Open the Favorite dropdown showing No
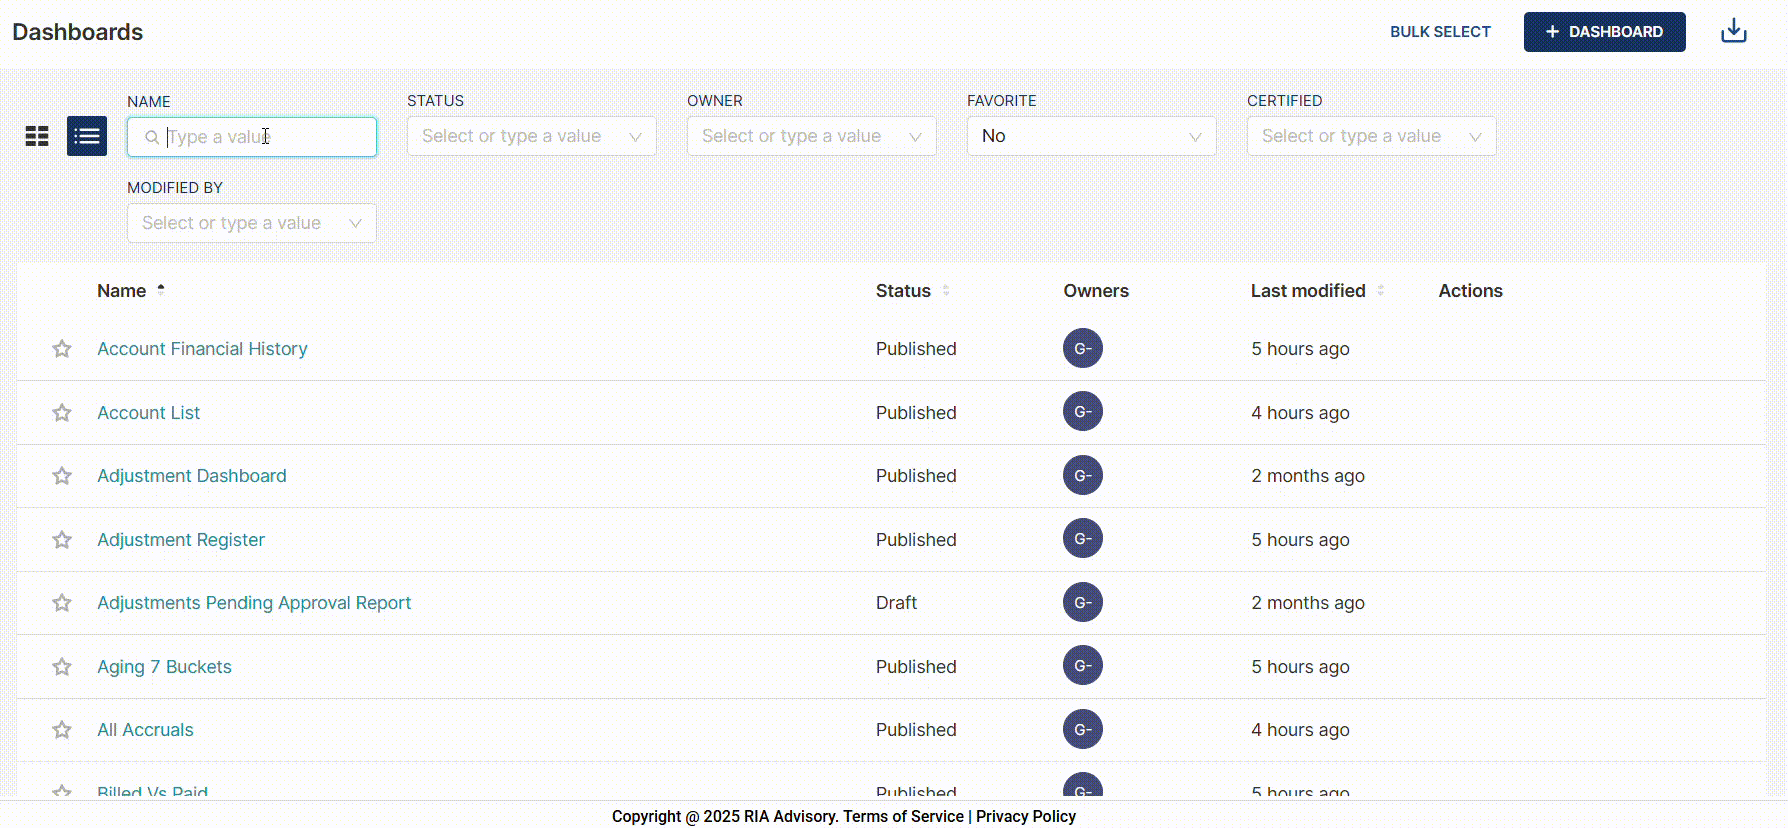1788x828 pixels. (1091, 136)
